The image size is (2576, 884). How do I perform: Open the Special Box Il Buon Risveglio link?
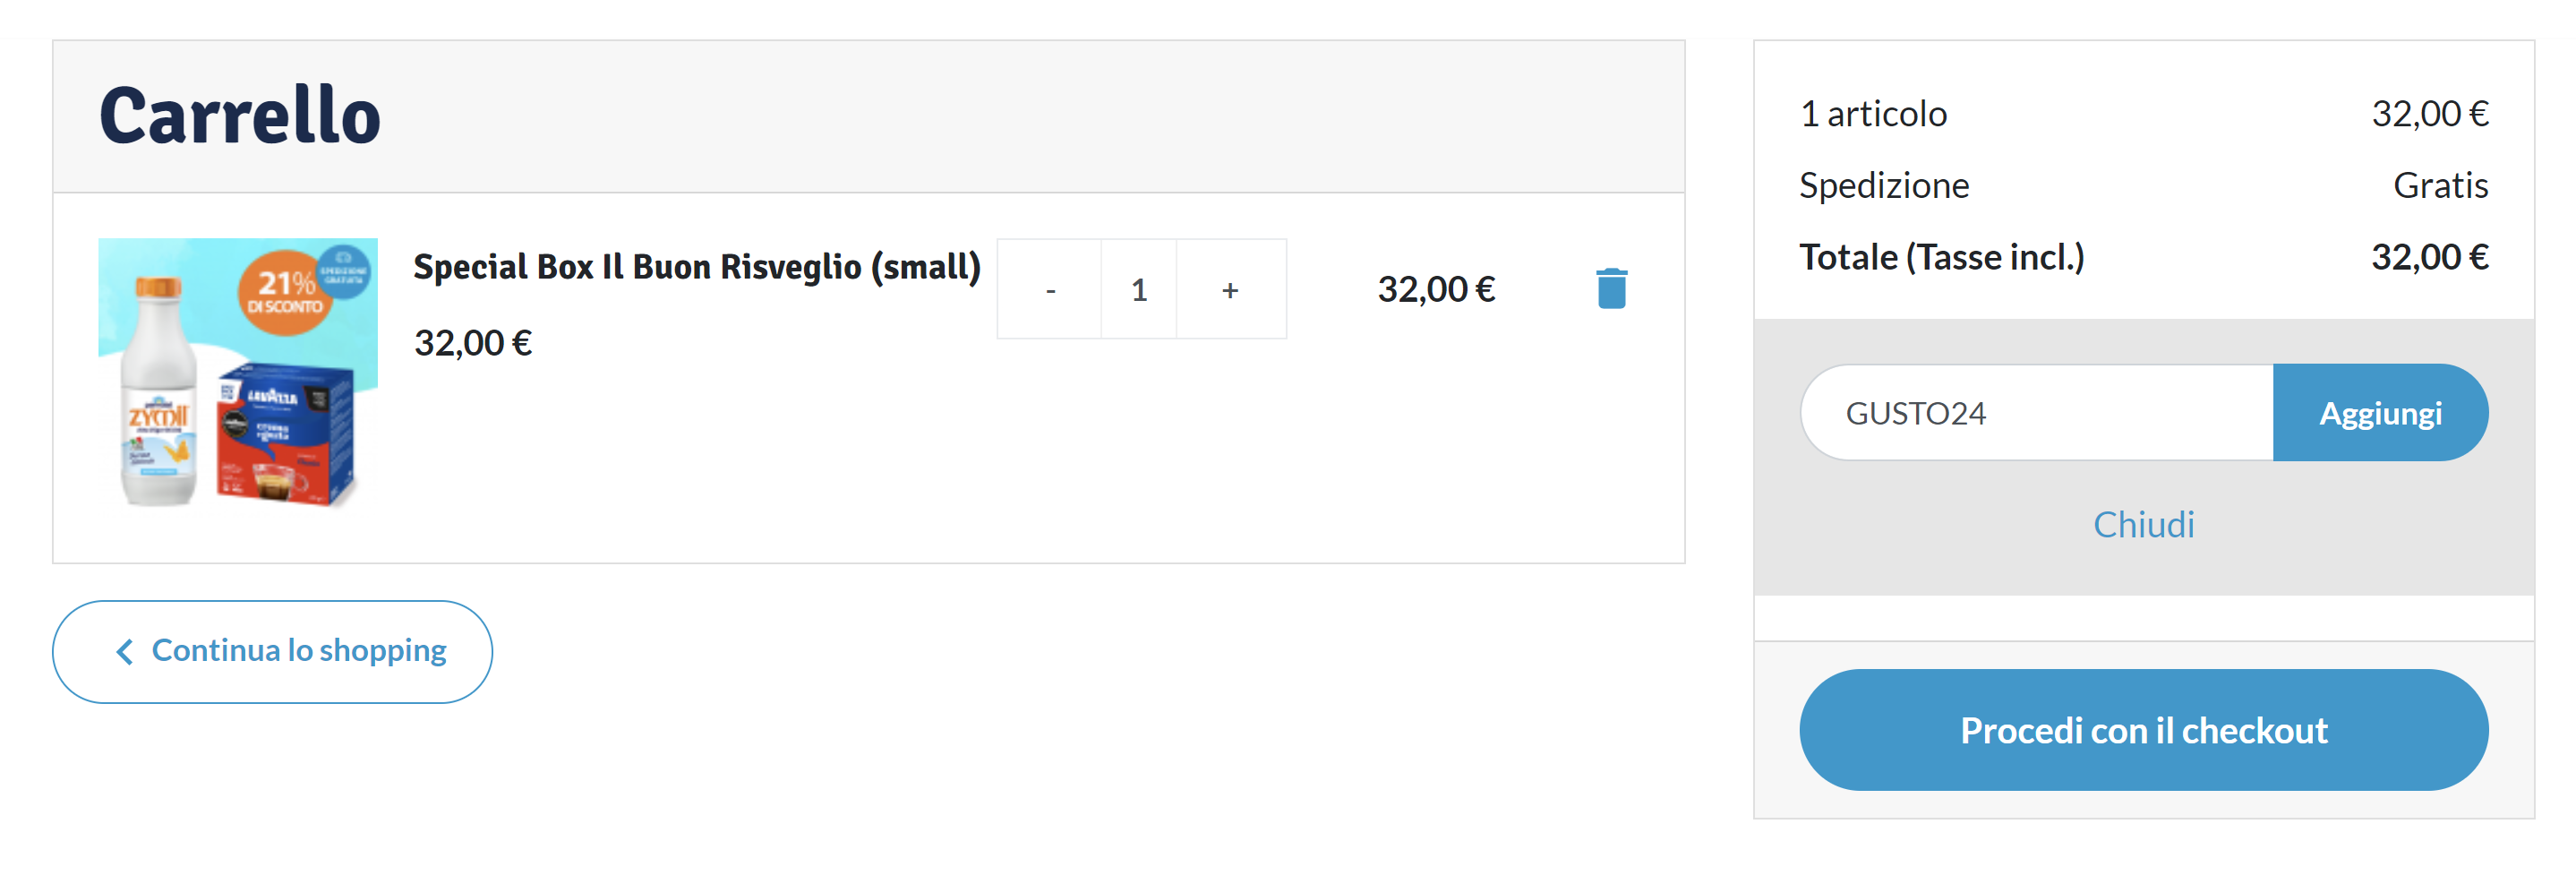pyautogui.click(x=696, y=267)
